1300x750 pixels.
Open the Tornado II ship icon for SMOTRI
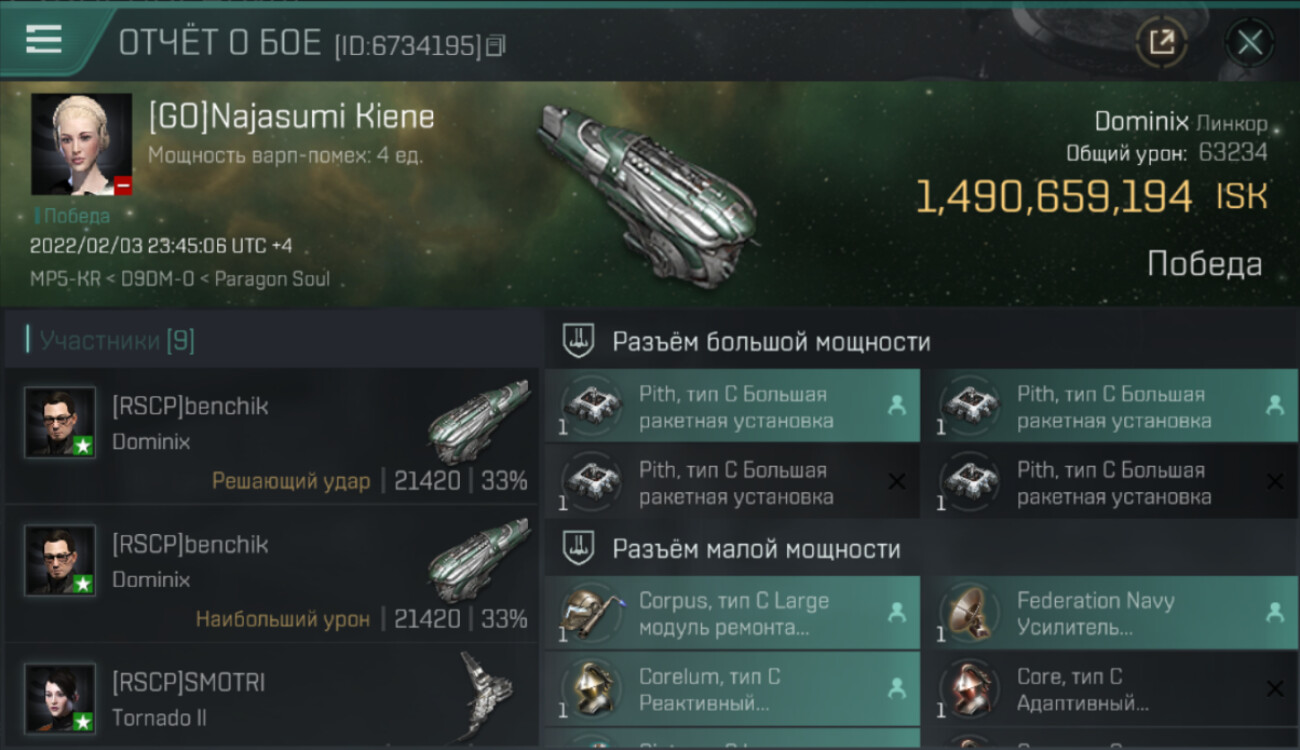pos(486,695)
